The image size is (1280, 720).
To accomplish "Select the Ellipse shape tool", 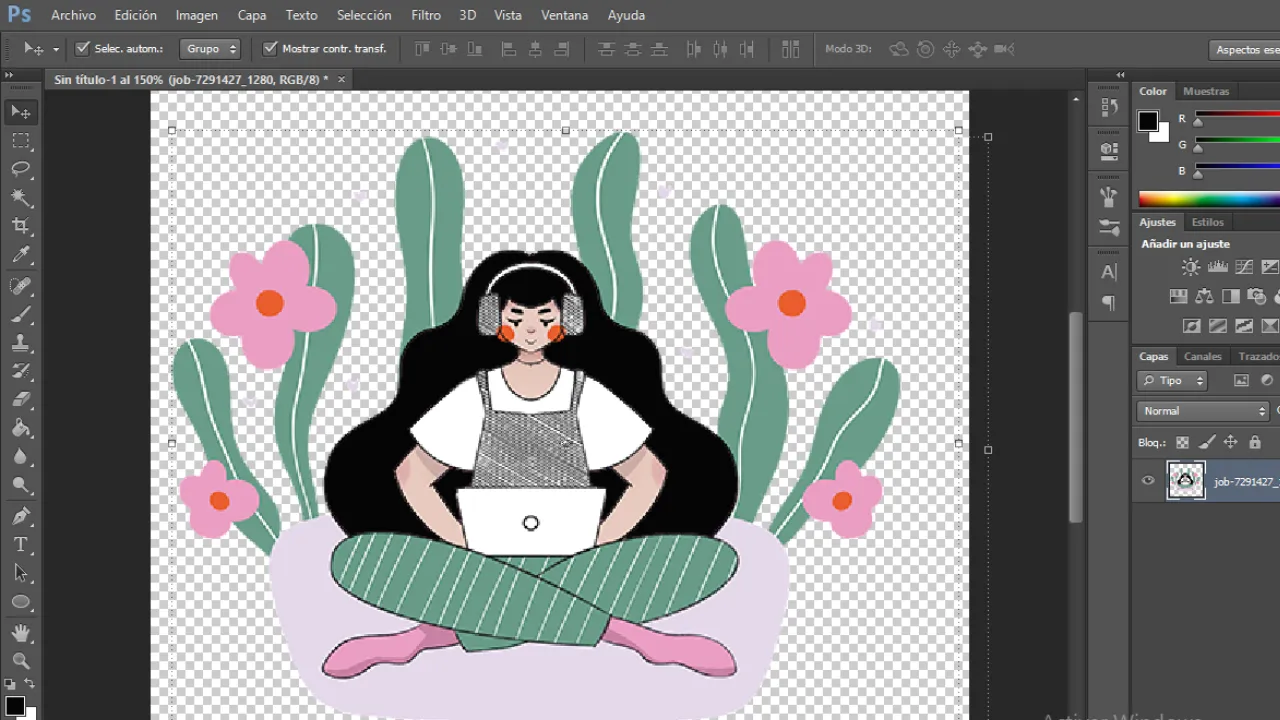I will tap(21, 602).
